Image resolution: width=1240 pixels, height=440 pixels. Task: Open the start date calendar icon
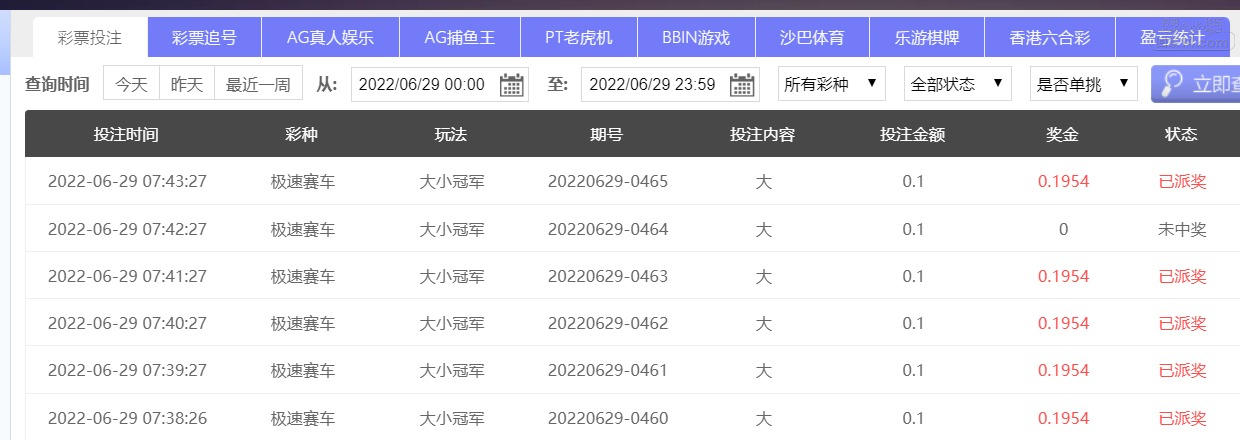click(x=513, y=85)
